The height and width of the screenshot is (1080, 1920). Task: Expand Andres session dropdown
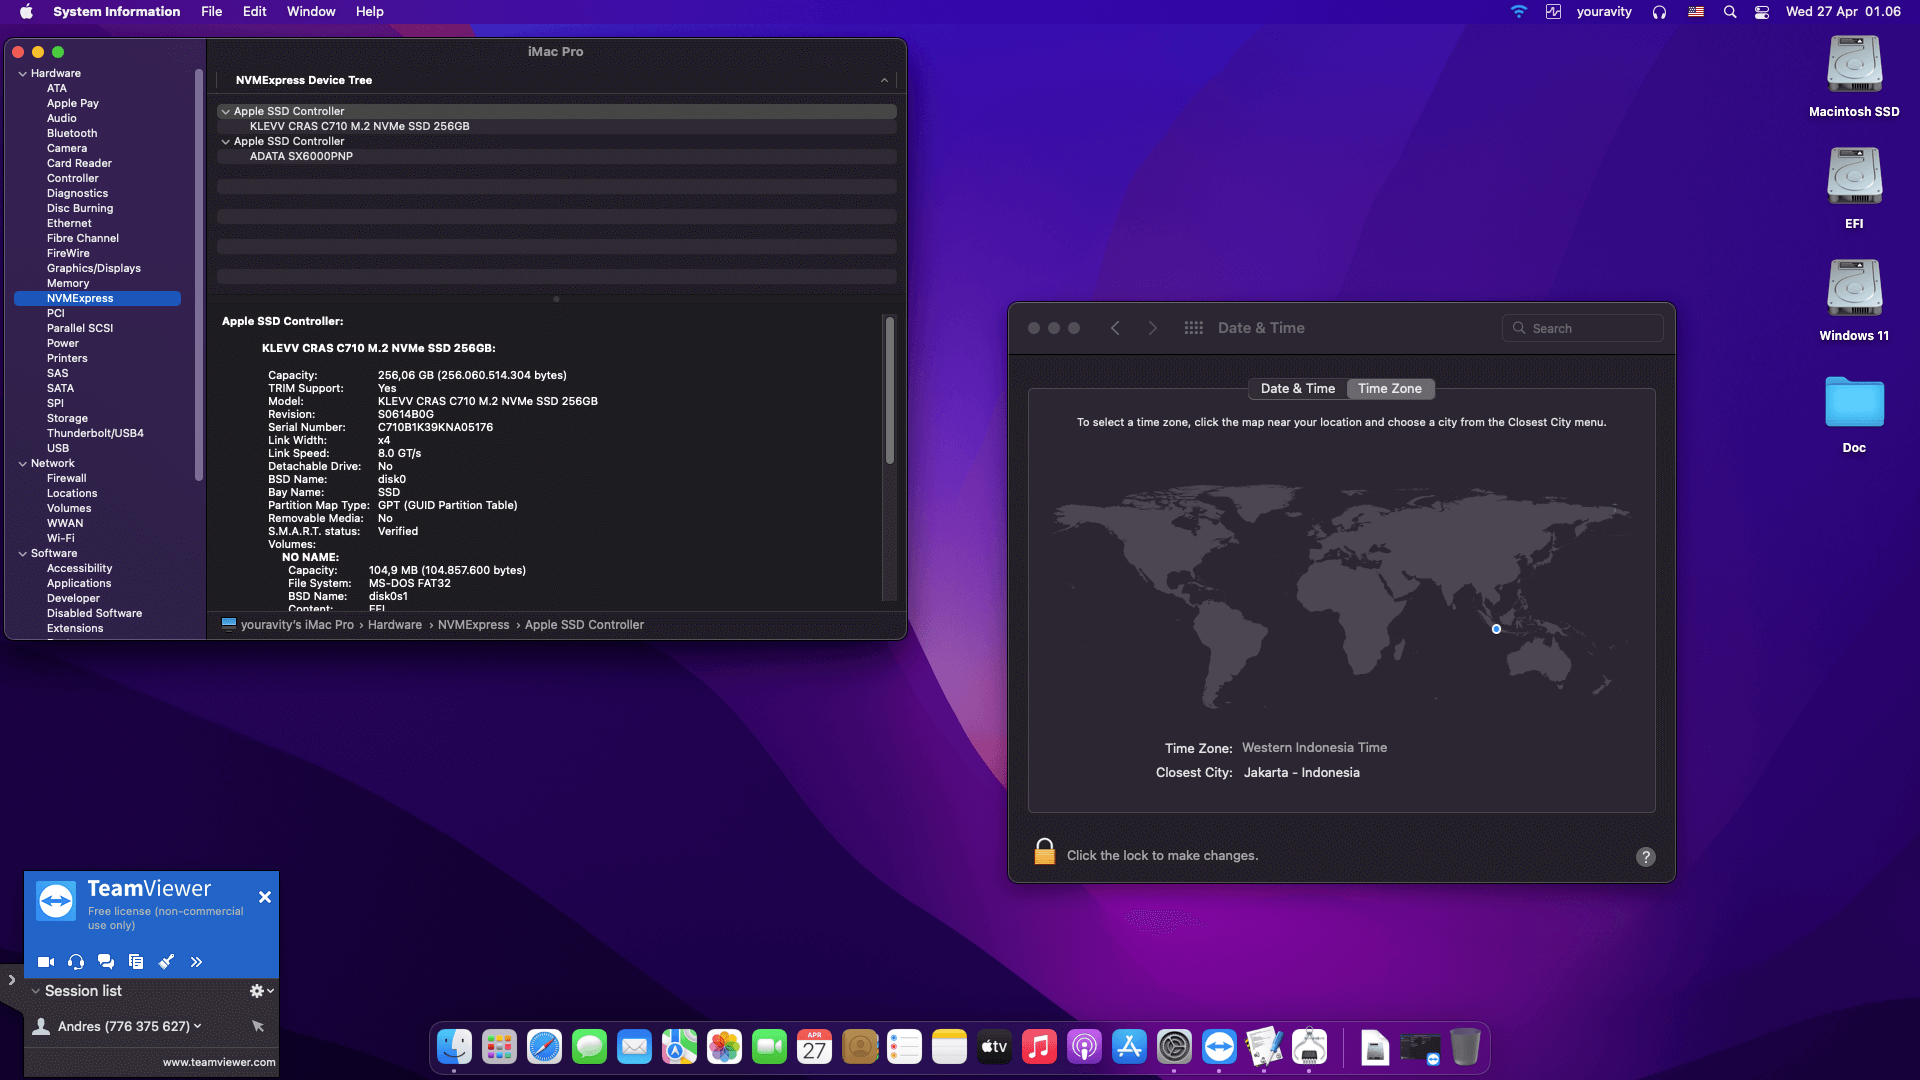(197, 1026)
